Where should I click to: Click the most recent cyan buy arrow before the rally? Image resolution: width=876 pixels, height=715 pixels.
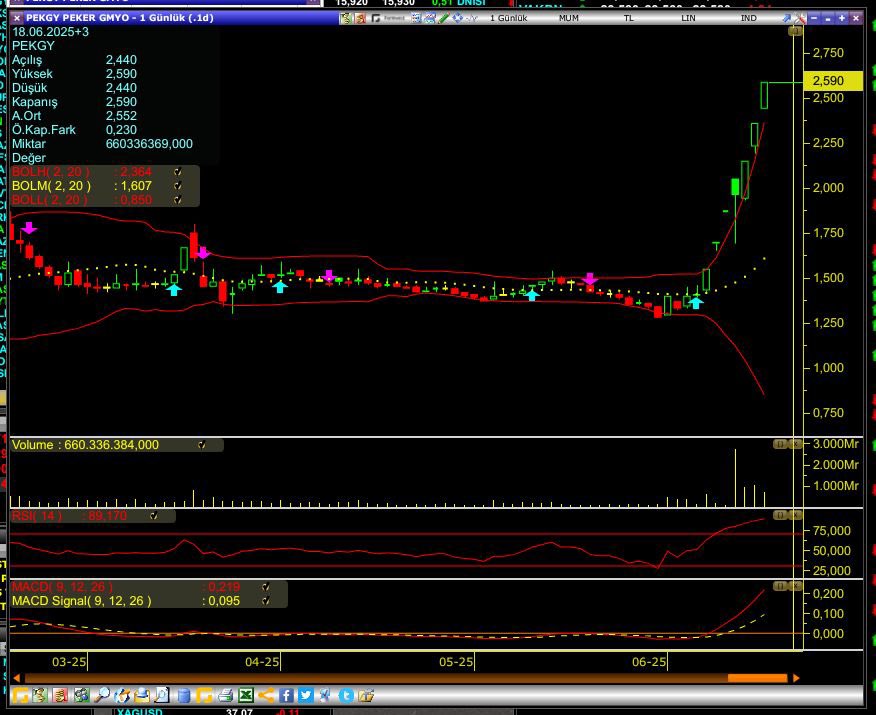point(696,303)
